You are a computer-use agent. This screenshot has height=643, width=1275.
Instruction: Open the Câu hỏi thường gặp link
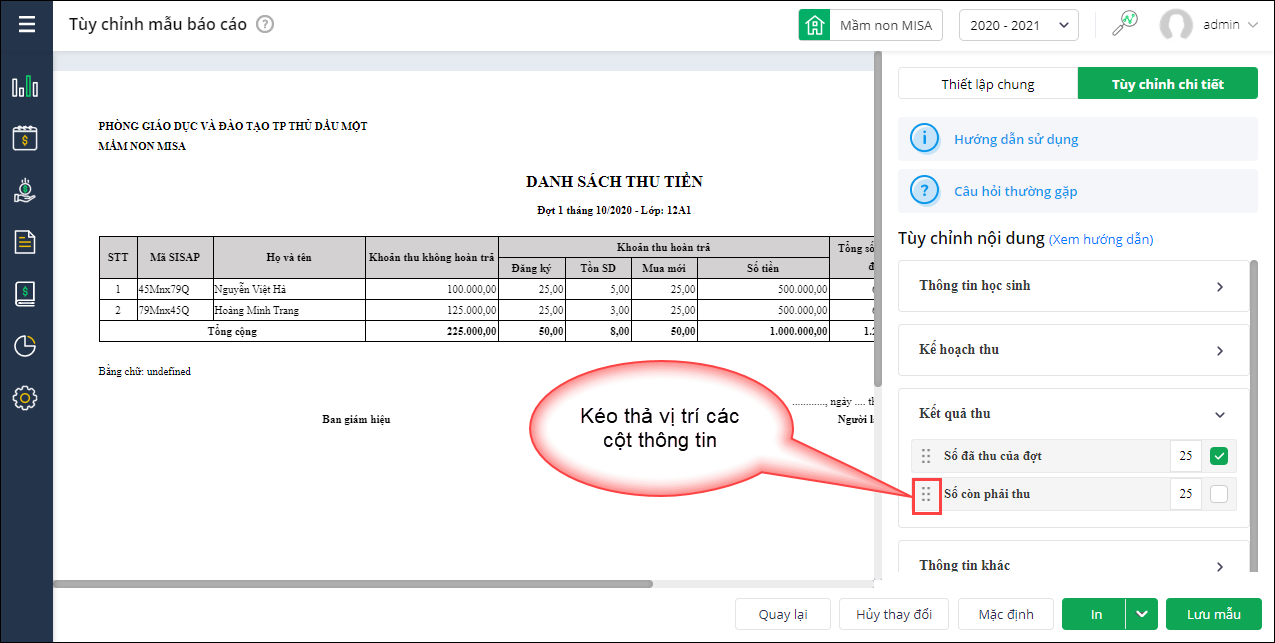pyautogui.click(x=1015, y=190)
